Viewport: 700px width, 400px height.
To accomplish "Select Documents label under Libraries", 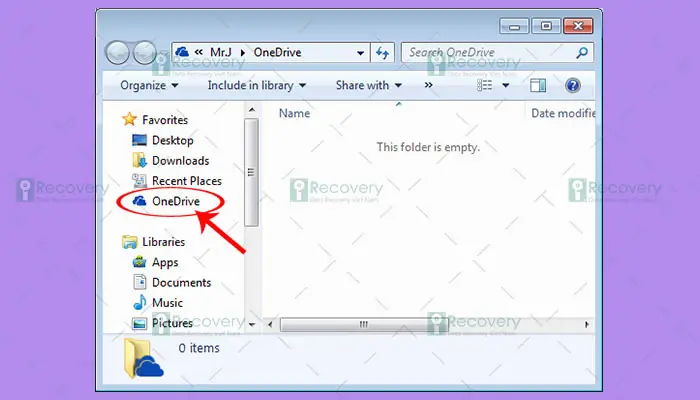I will (x=181, y=283).
